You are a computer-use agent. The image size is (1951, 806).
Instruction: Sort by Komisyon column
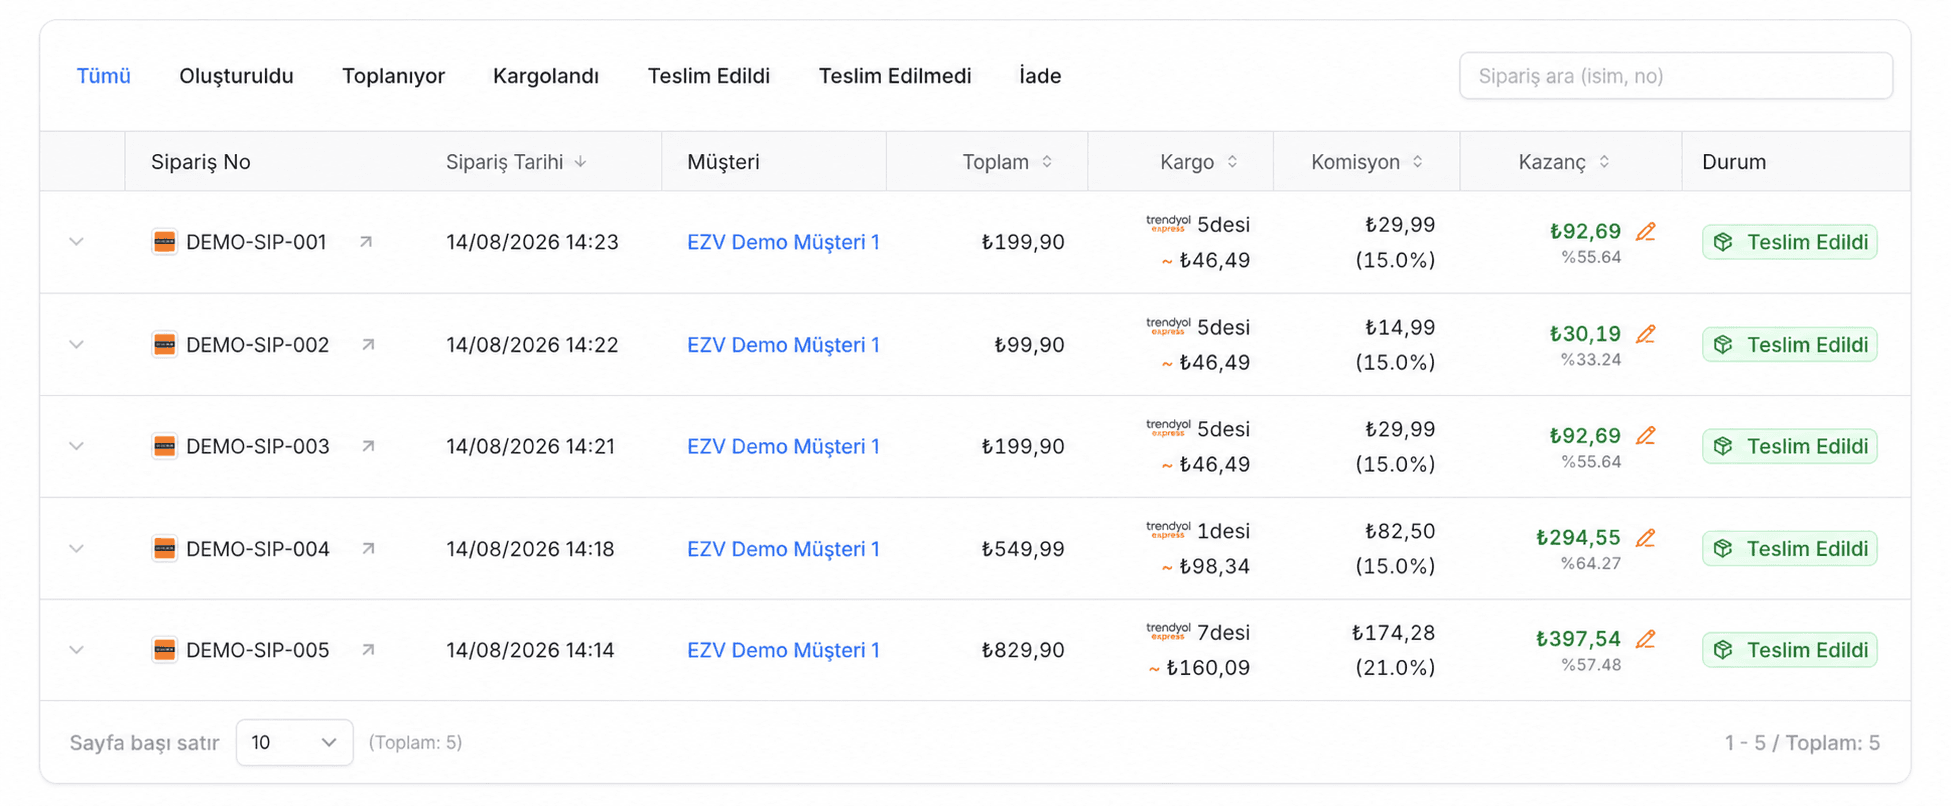(x=1417, y=162)
